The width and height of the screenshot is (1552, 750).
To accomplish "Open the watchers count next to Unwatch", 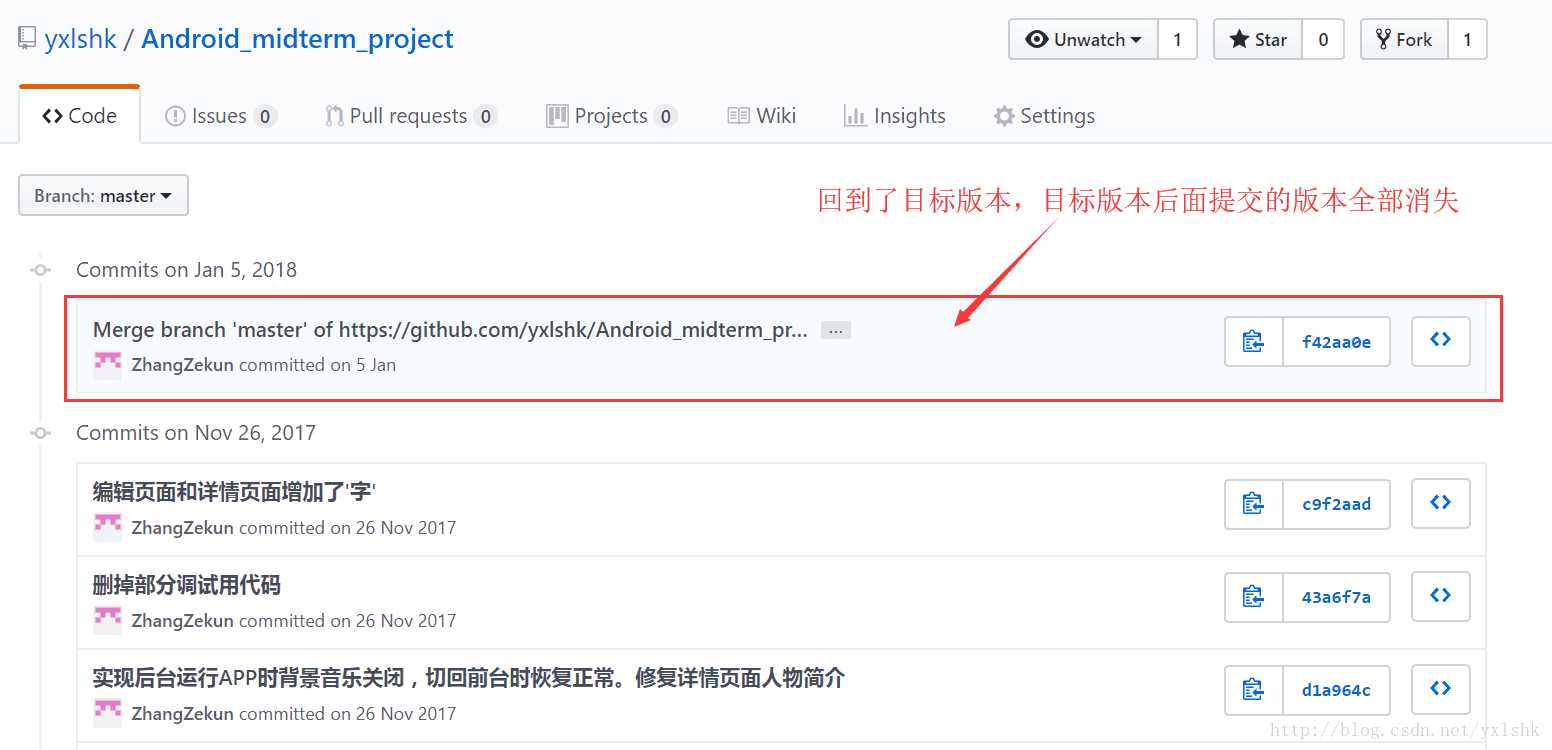I will [x=1177, y=40].
